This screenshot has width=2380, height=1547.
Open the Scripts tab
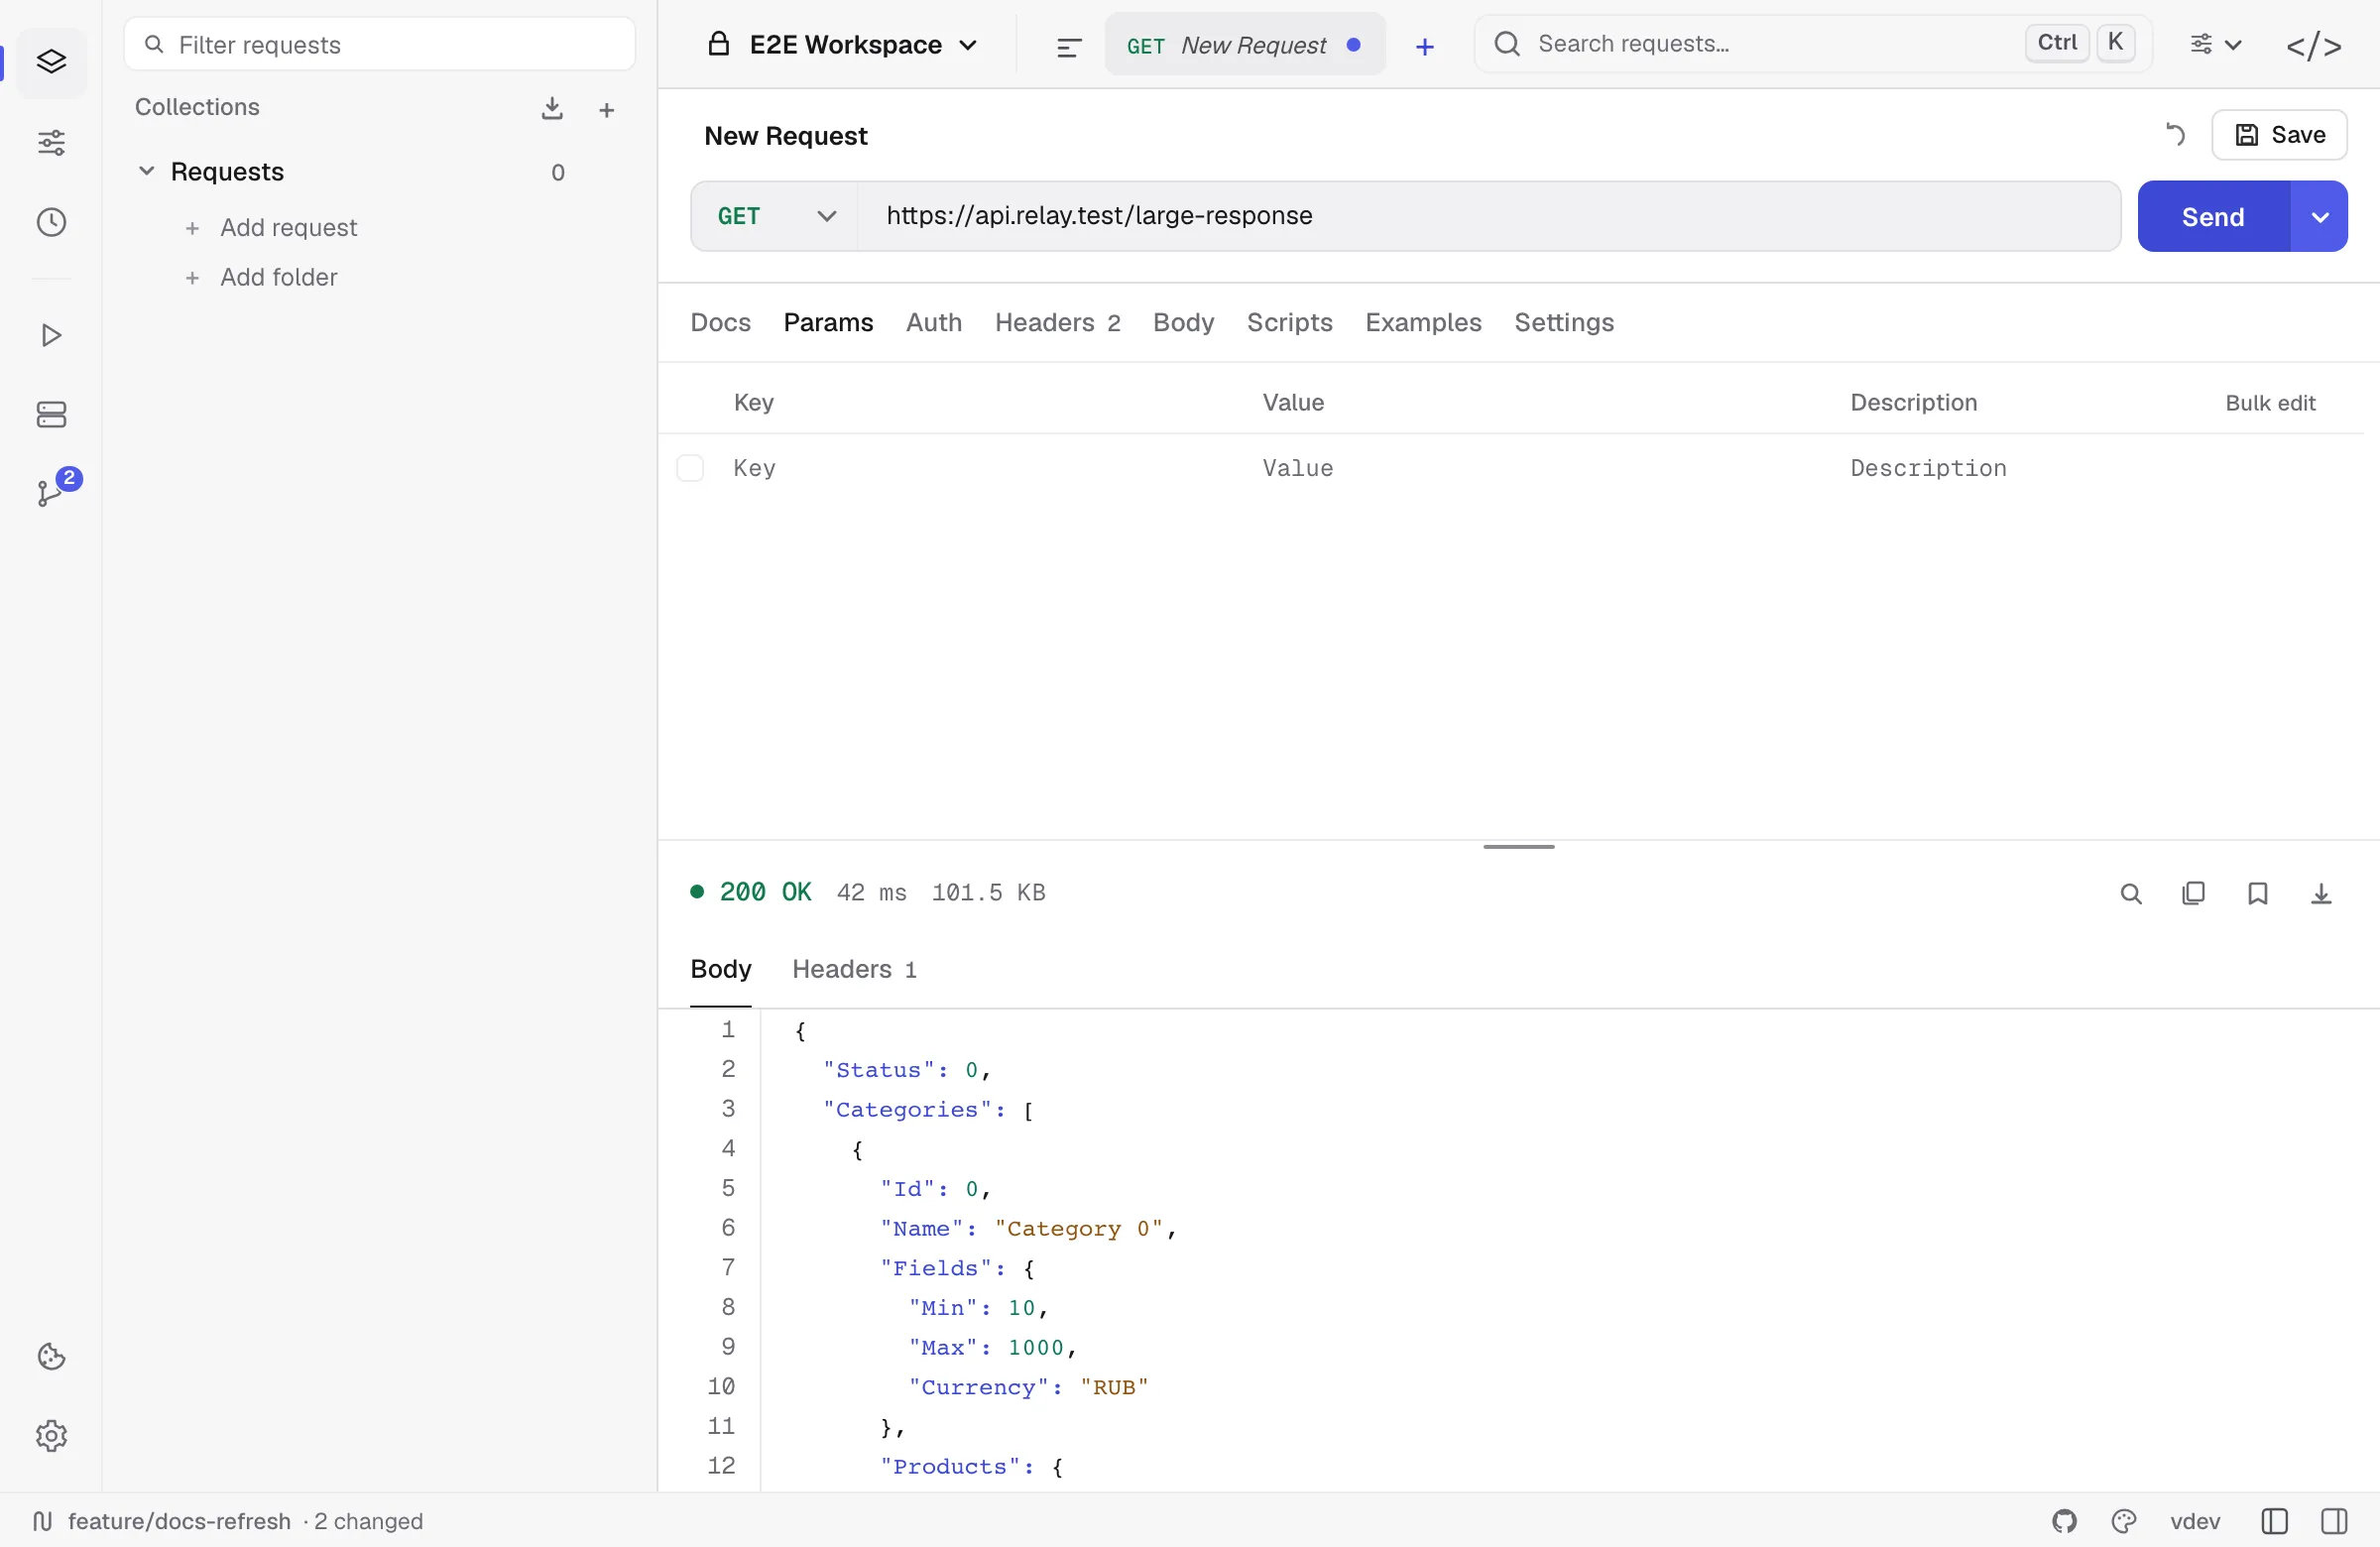pos(1289,322)
